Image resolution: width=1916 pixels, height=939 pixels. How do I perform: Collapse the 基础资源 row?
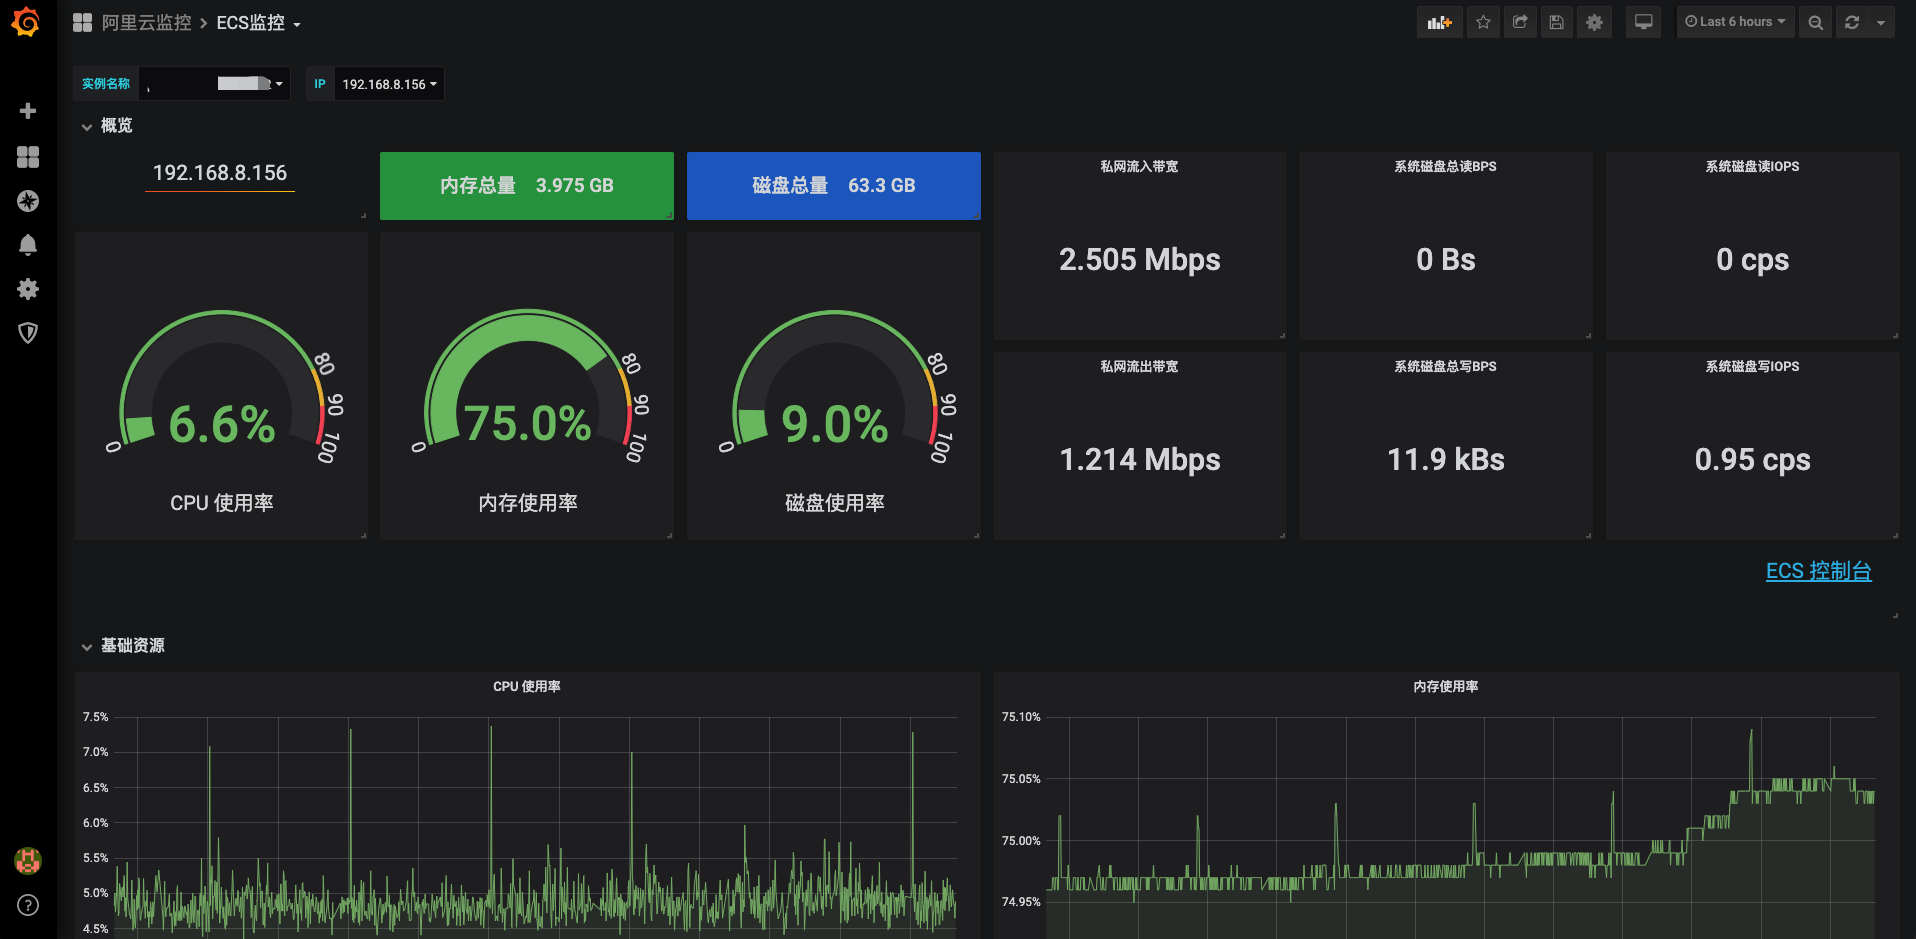pos(123,645)
